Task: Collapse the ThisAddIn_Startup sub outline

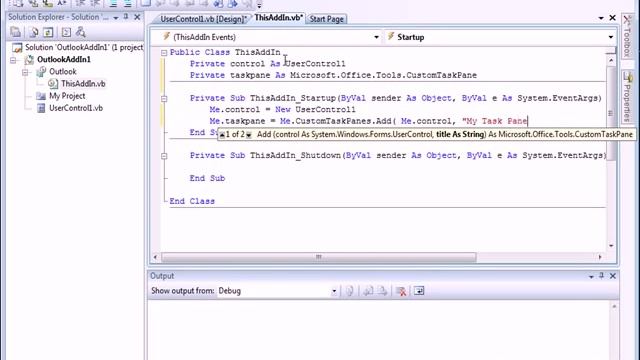Action: (x=164, y=98)
